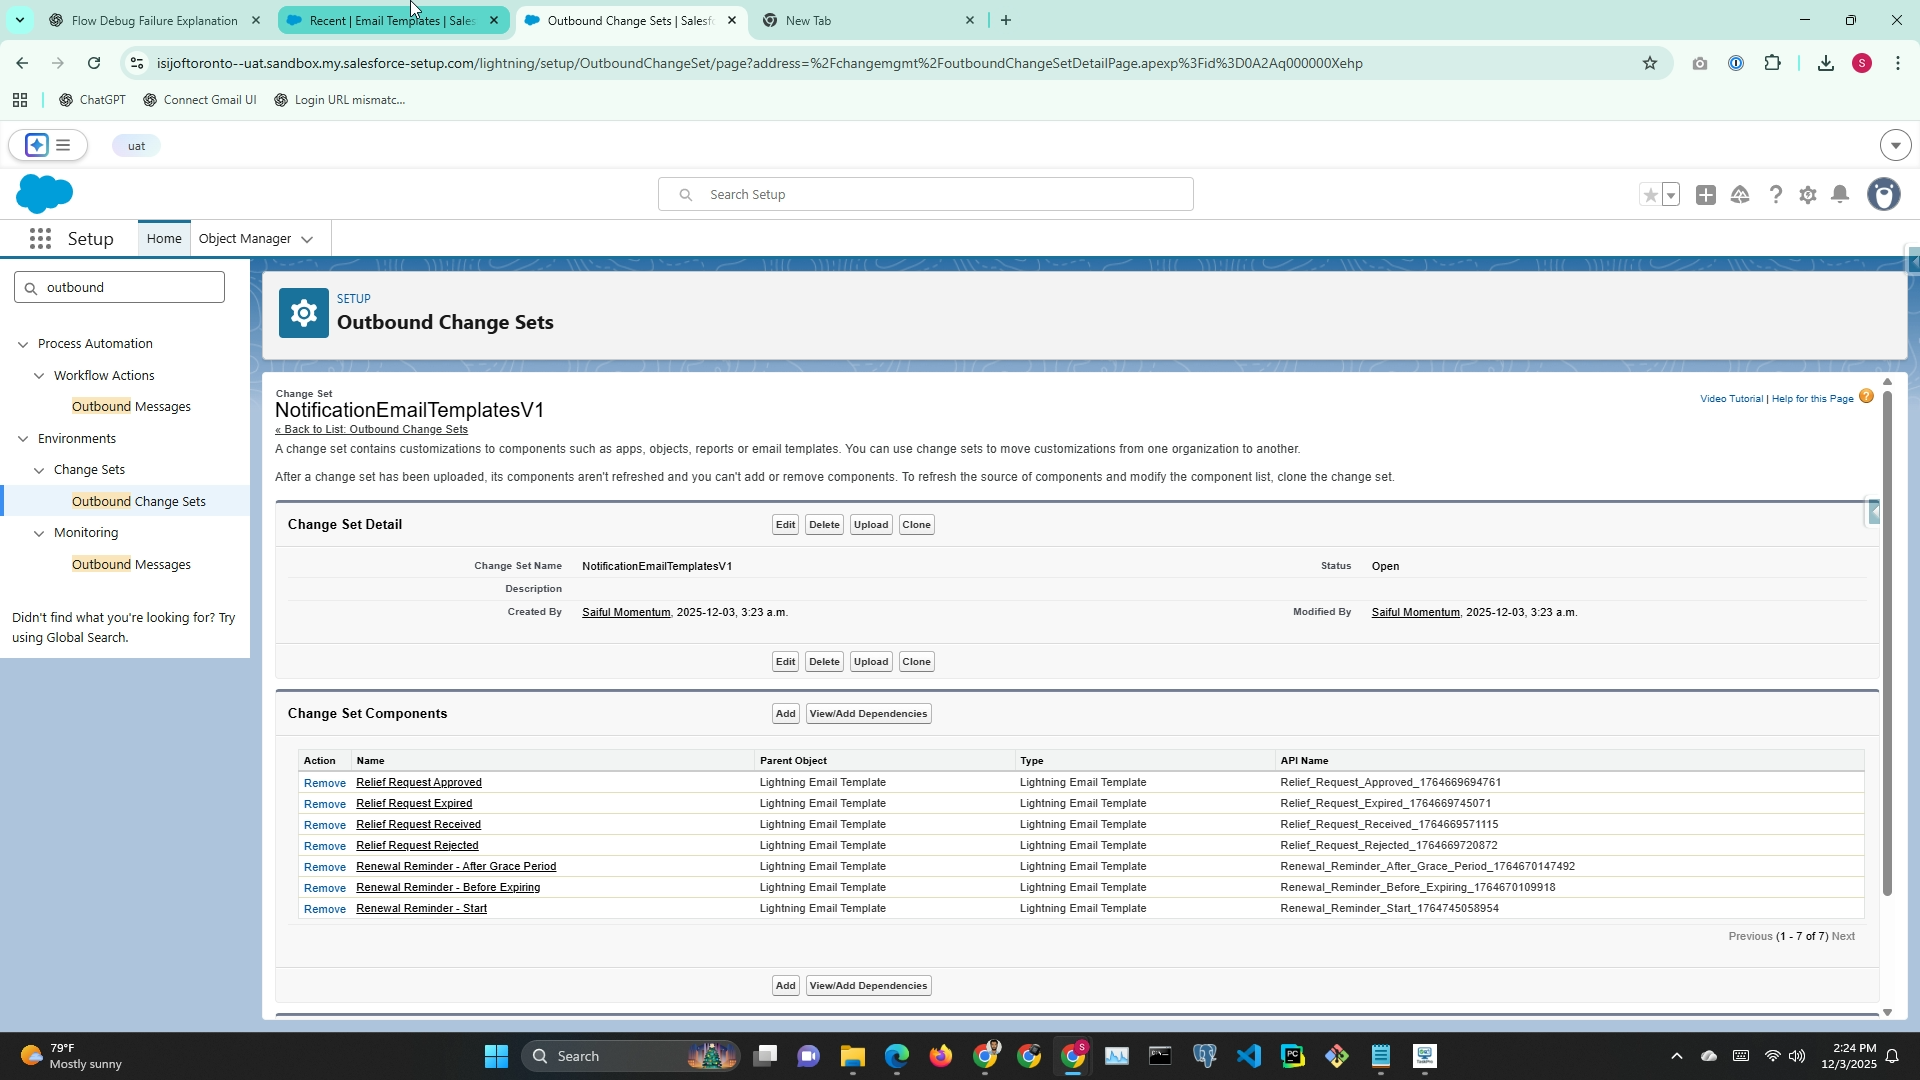
Task: Click the top Upload button
Action: [x=870, y=525]
